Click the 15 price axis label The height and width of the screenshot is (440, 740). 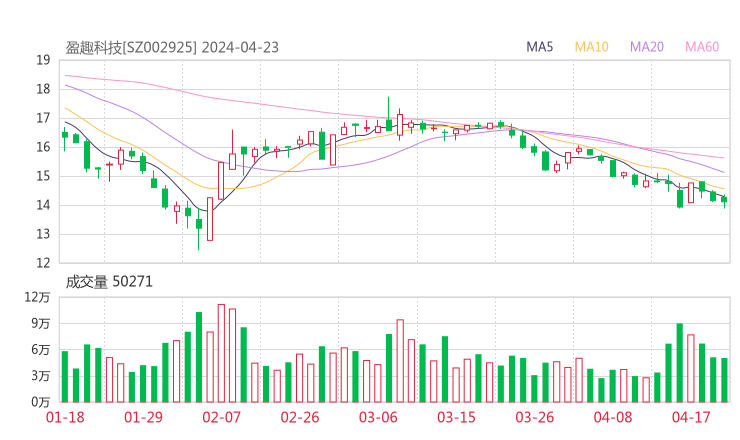tap(43, 177)
